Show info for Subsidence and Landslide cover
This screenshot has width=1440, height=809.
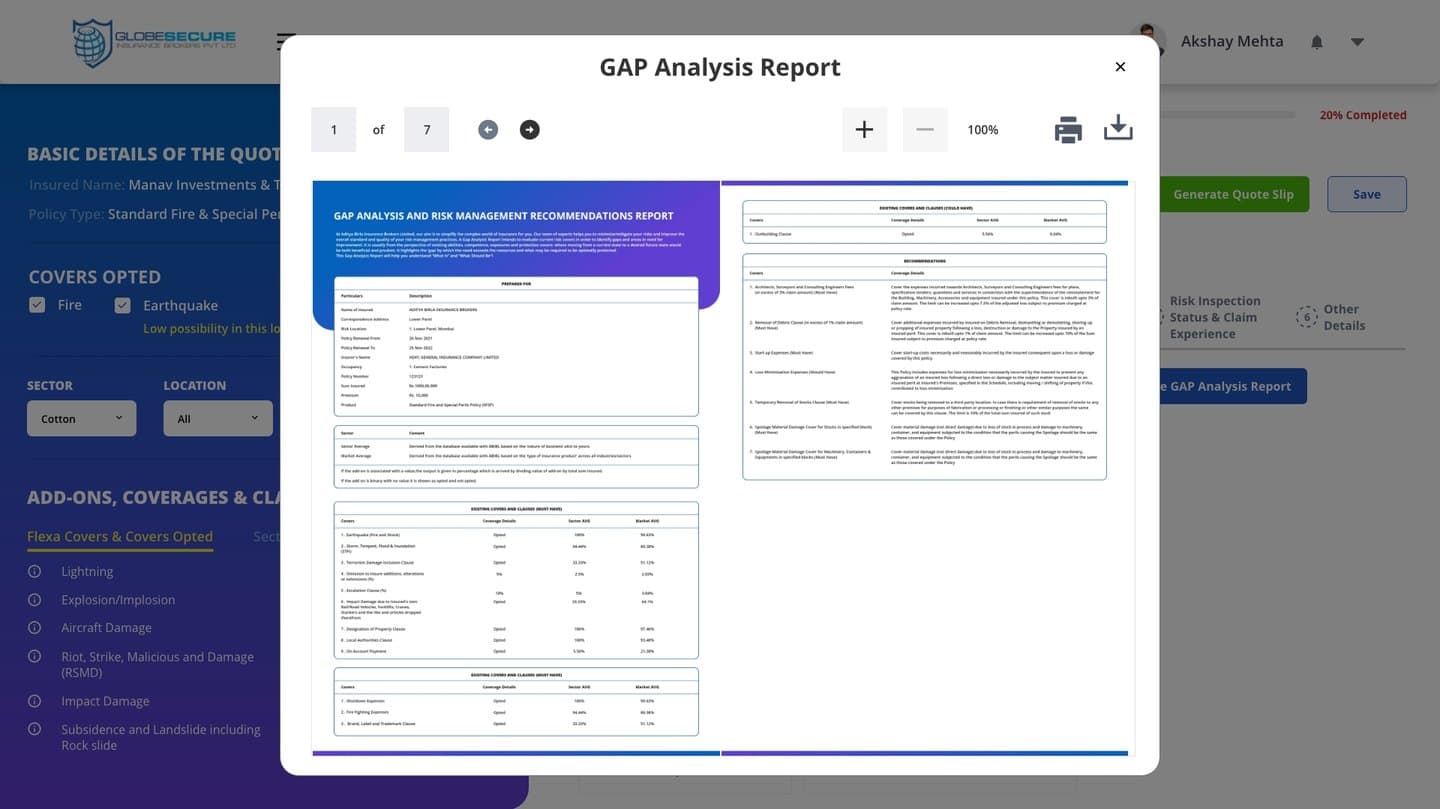click(35, 729)
